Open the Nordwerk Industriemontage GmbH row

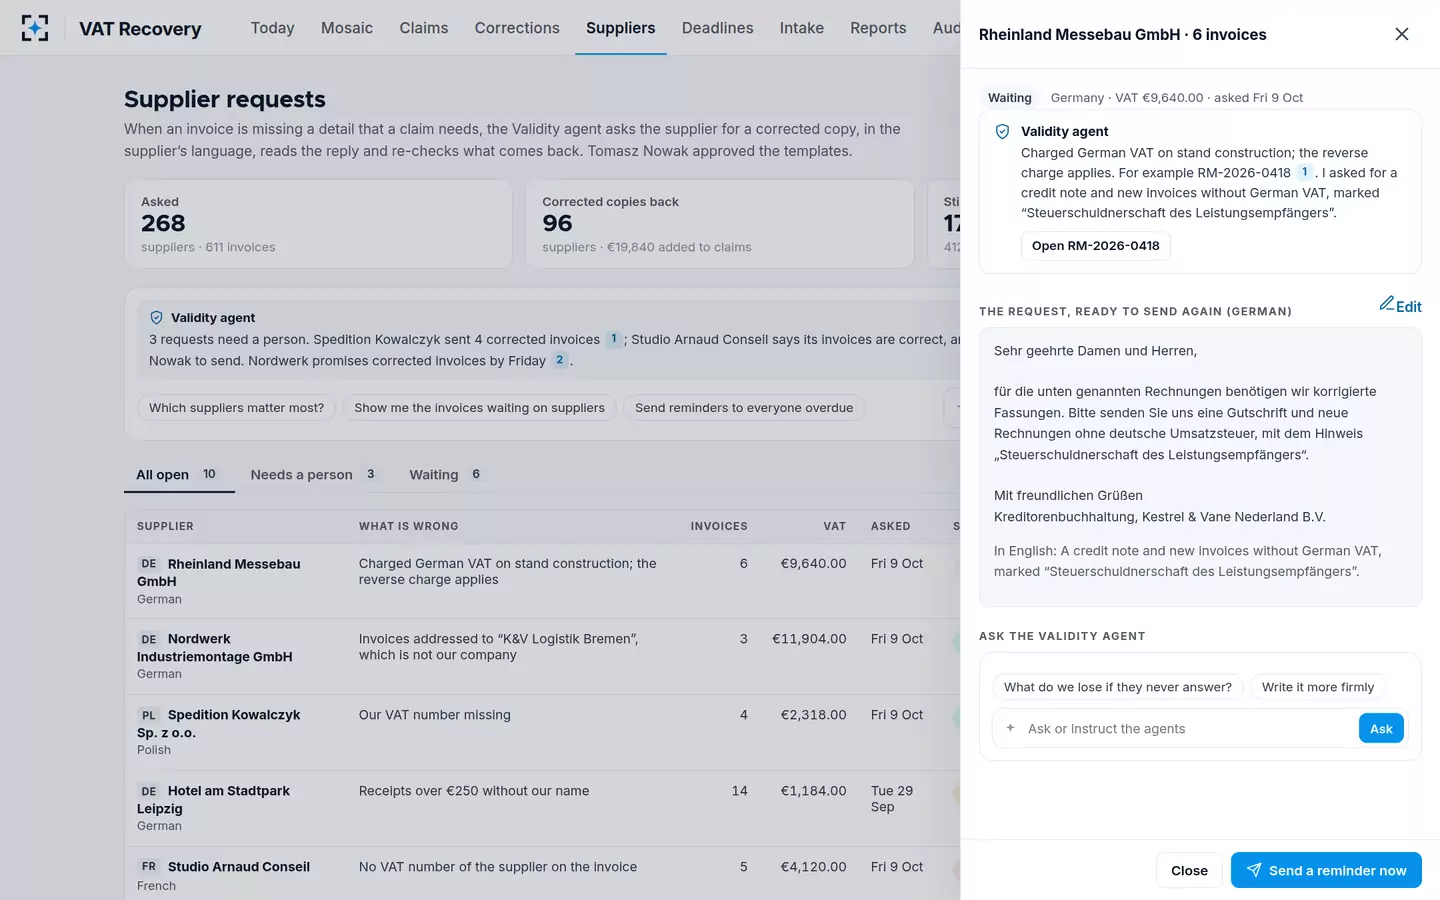pyautogui.click(x=542, y=657)
